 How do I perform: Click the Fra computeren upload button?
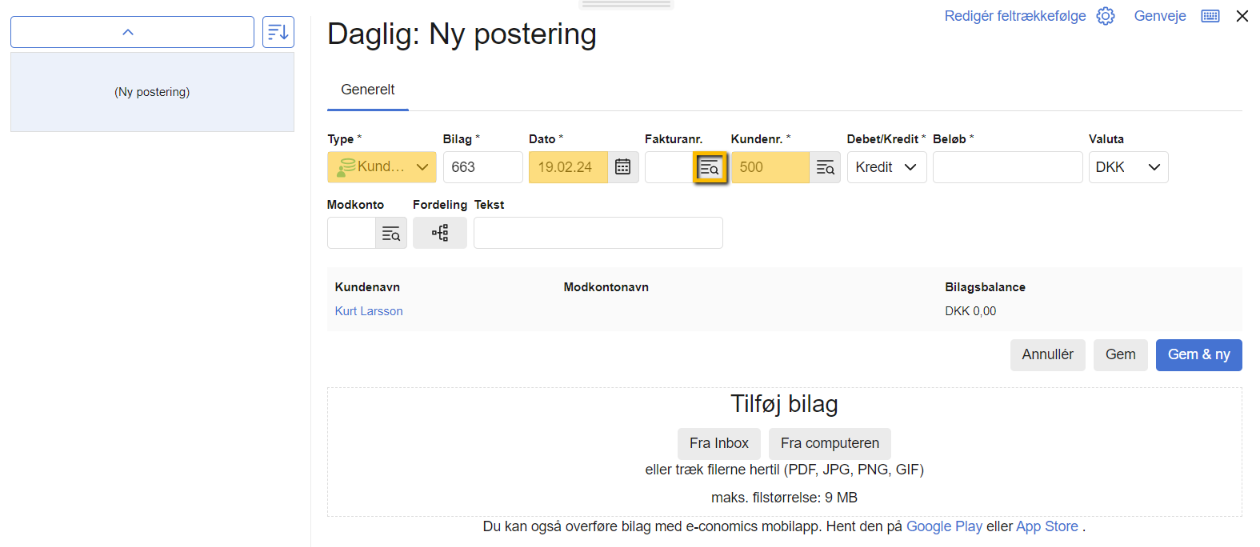coord(829,444)
